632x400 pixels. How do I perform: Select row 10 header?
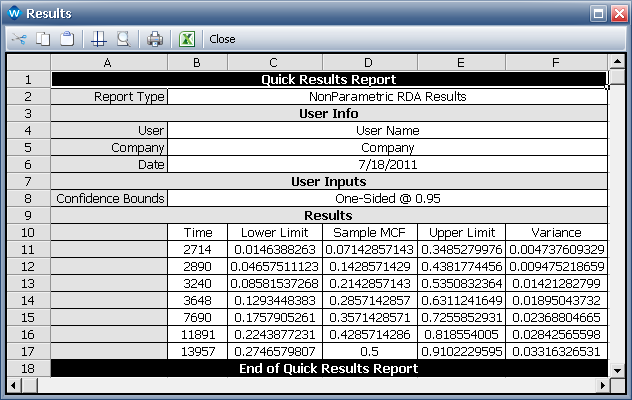pyautogui.click(x=28, y=232)
